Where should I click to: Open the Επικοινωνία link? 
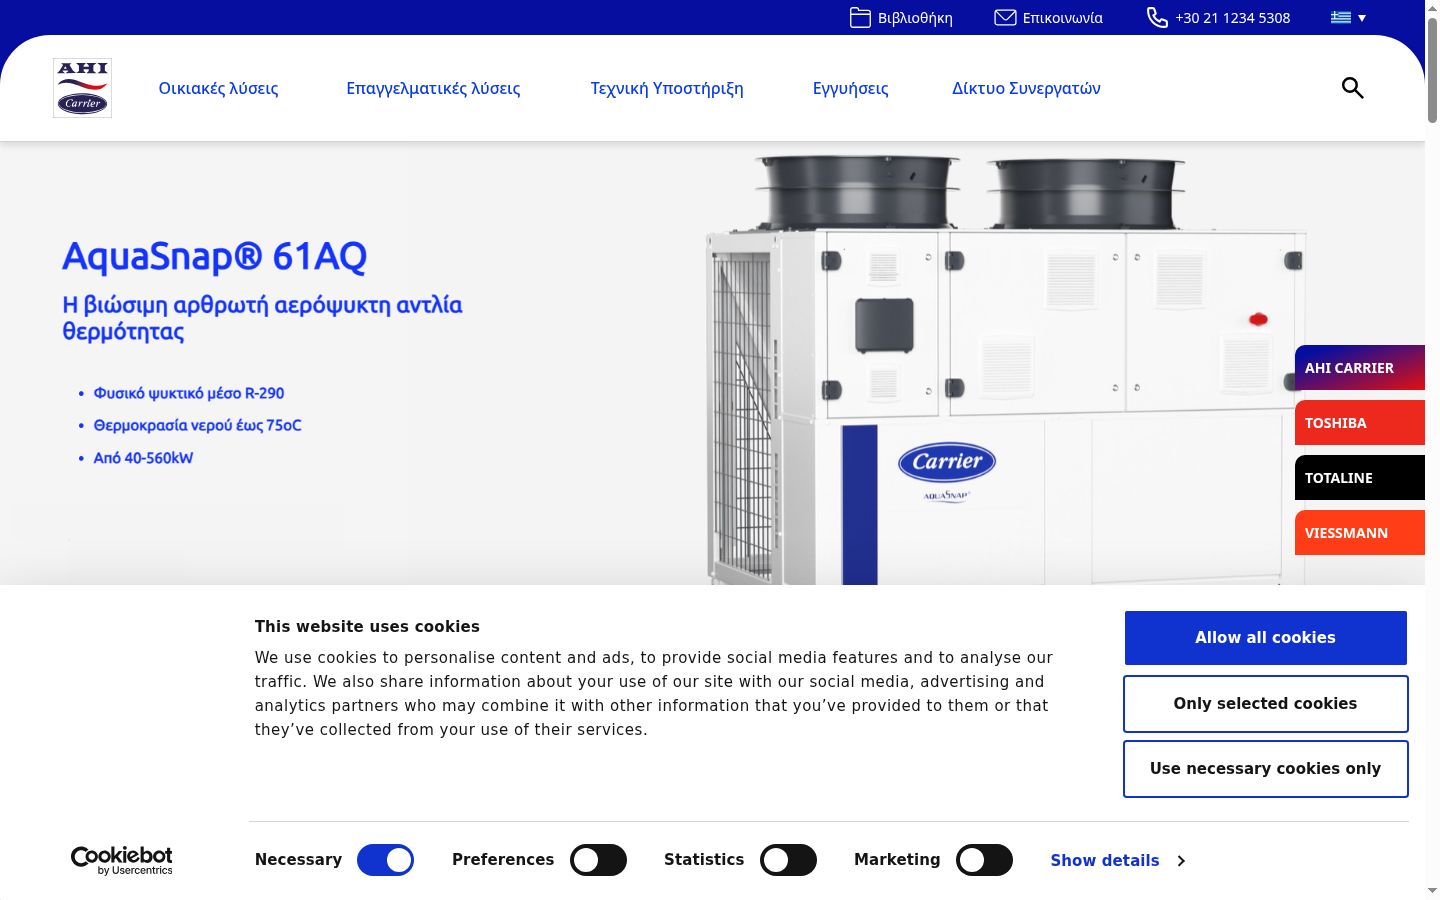tap(1062, 18)
